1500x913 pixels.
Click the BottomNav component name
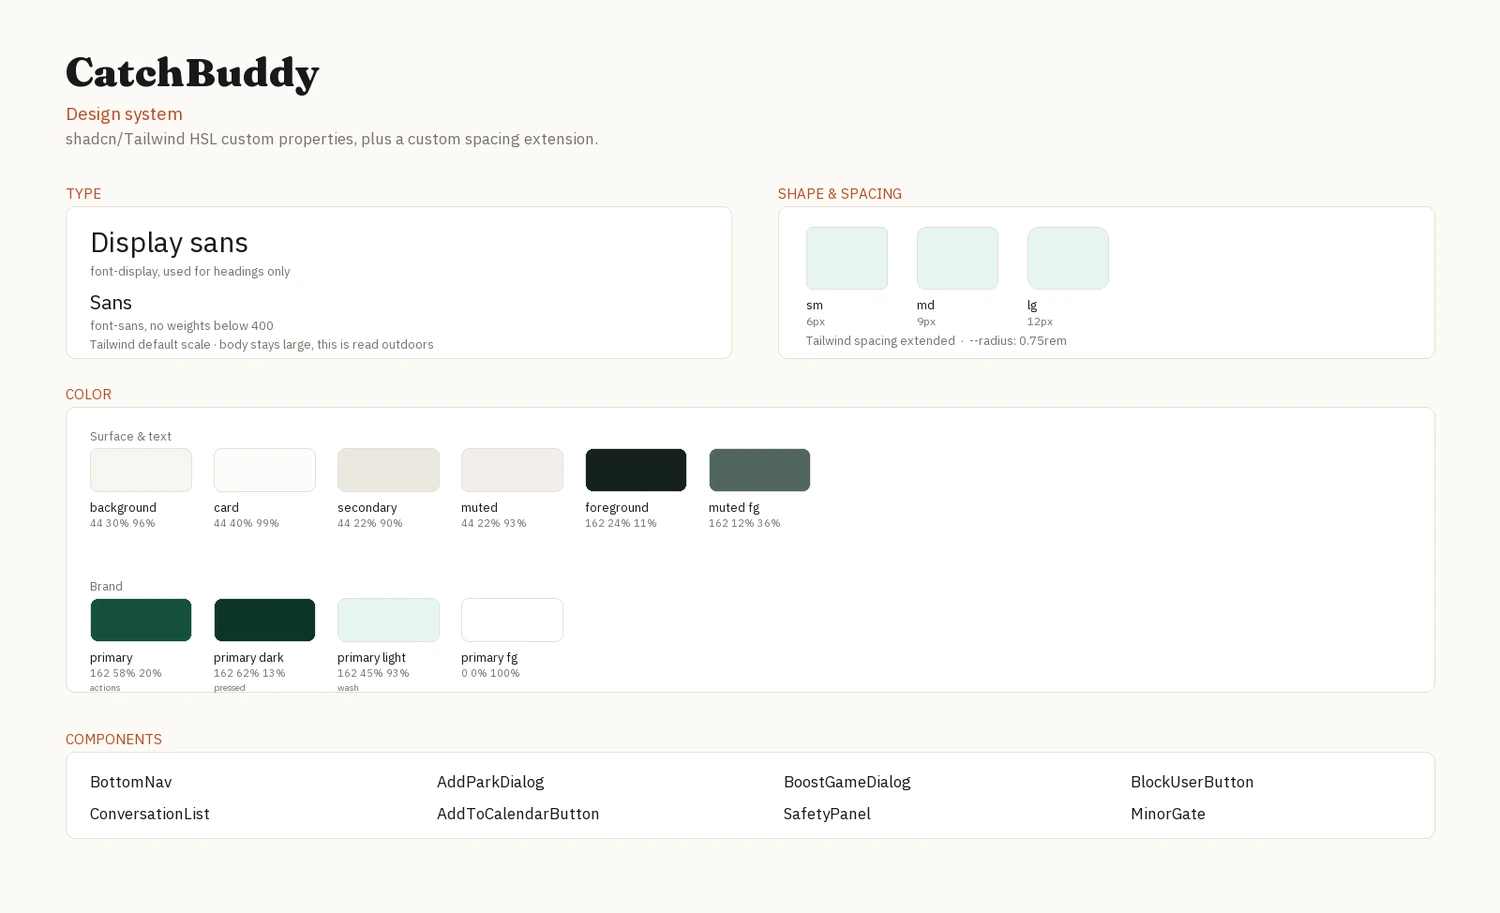pyautogui.click(x=131, y=782)
